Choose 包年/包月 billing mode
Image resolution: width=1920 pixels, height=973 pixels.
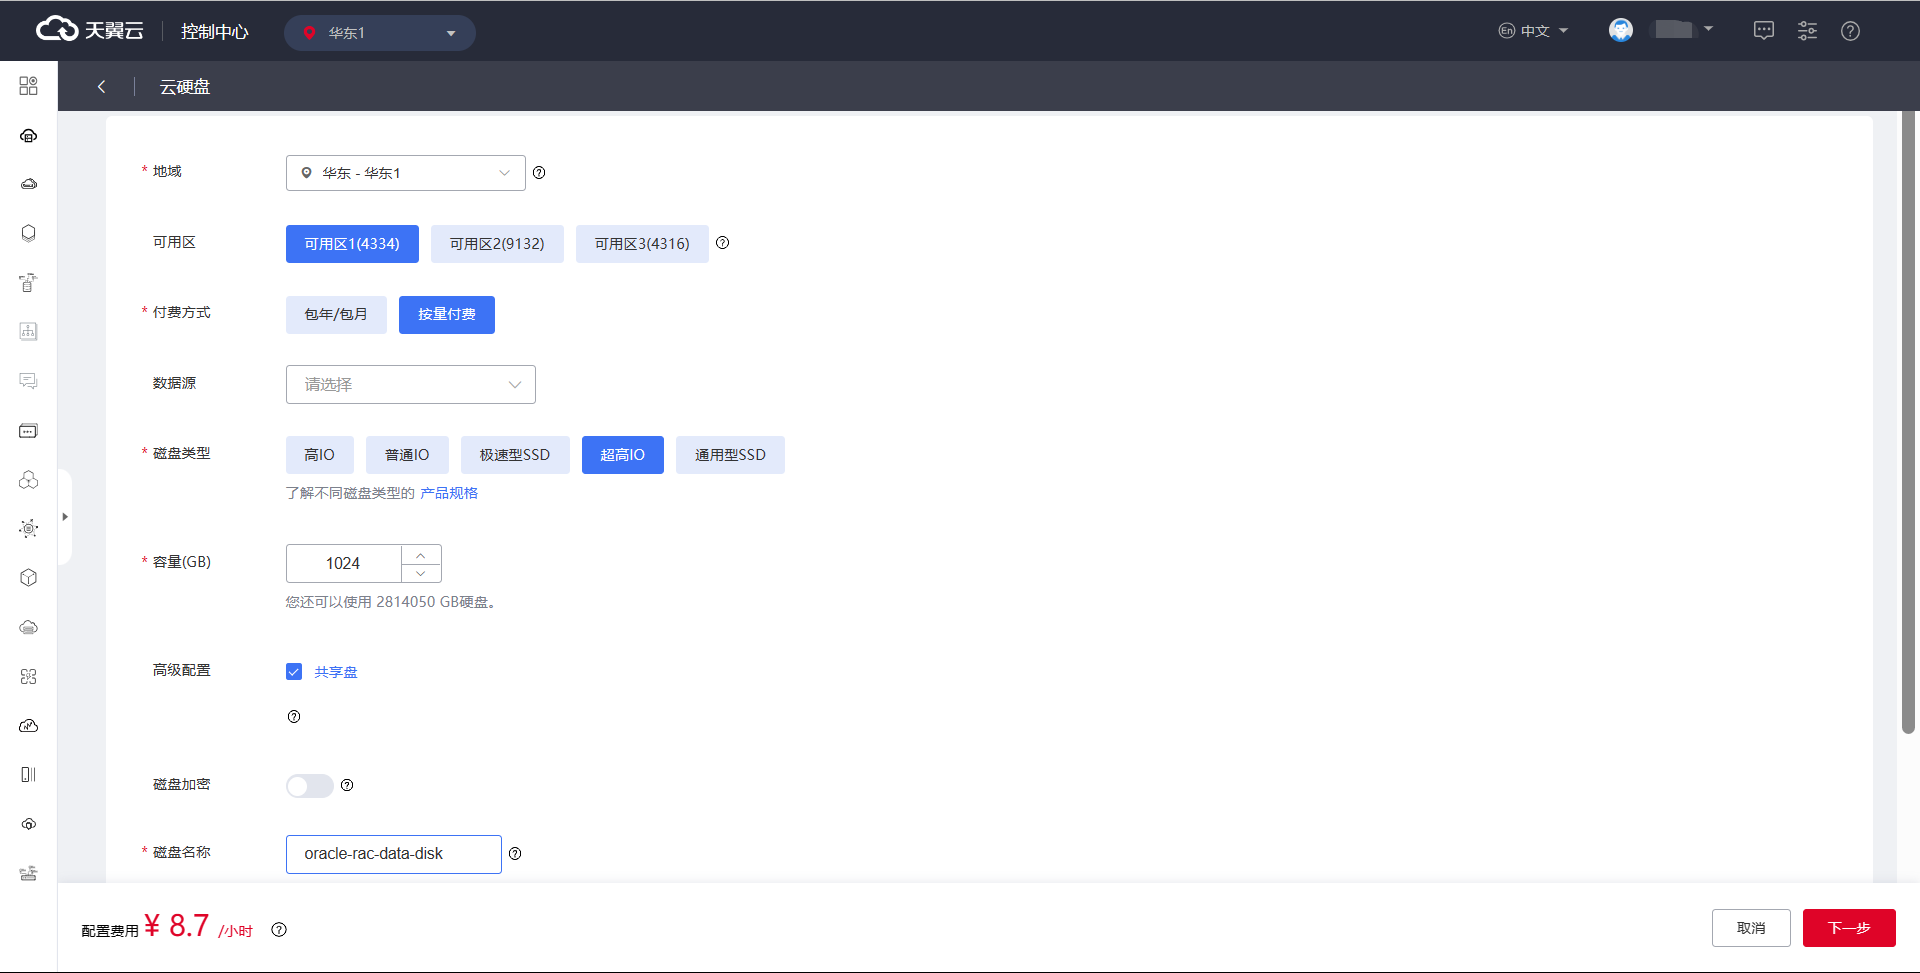click(x=336, y=315)
